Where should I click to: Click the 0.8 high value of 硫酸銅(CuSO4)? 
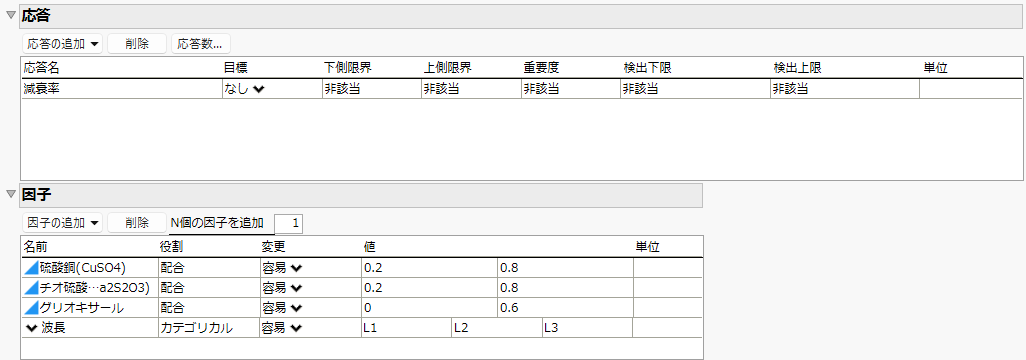click(x=565, y=268)
